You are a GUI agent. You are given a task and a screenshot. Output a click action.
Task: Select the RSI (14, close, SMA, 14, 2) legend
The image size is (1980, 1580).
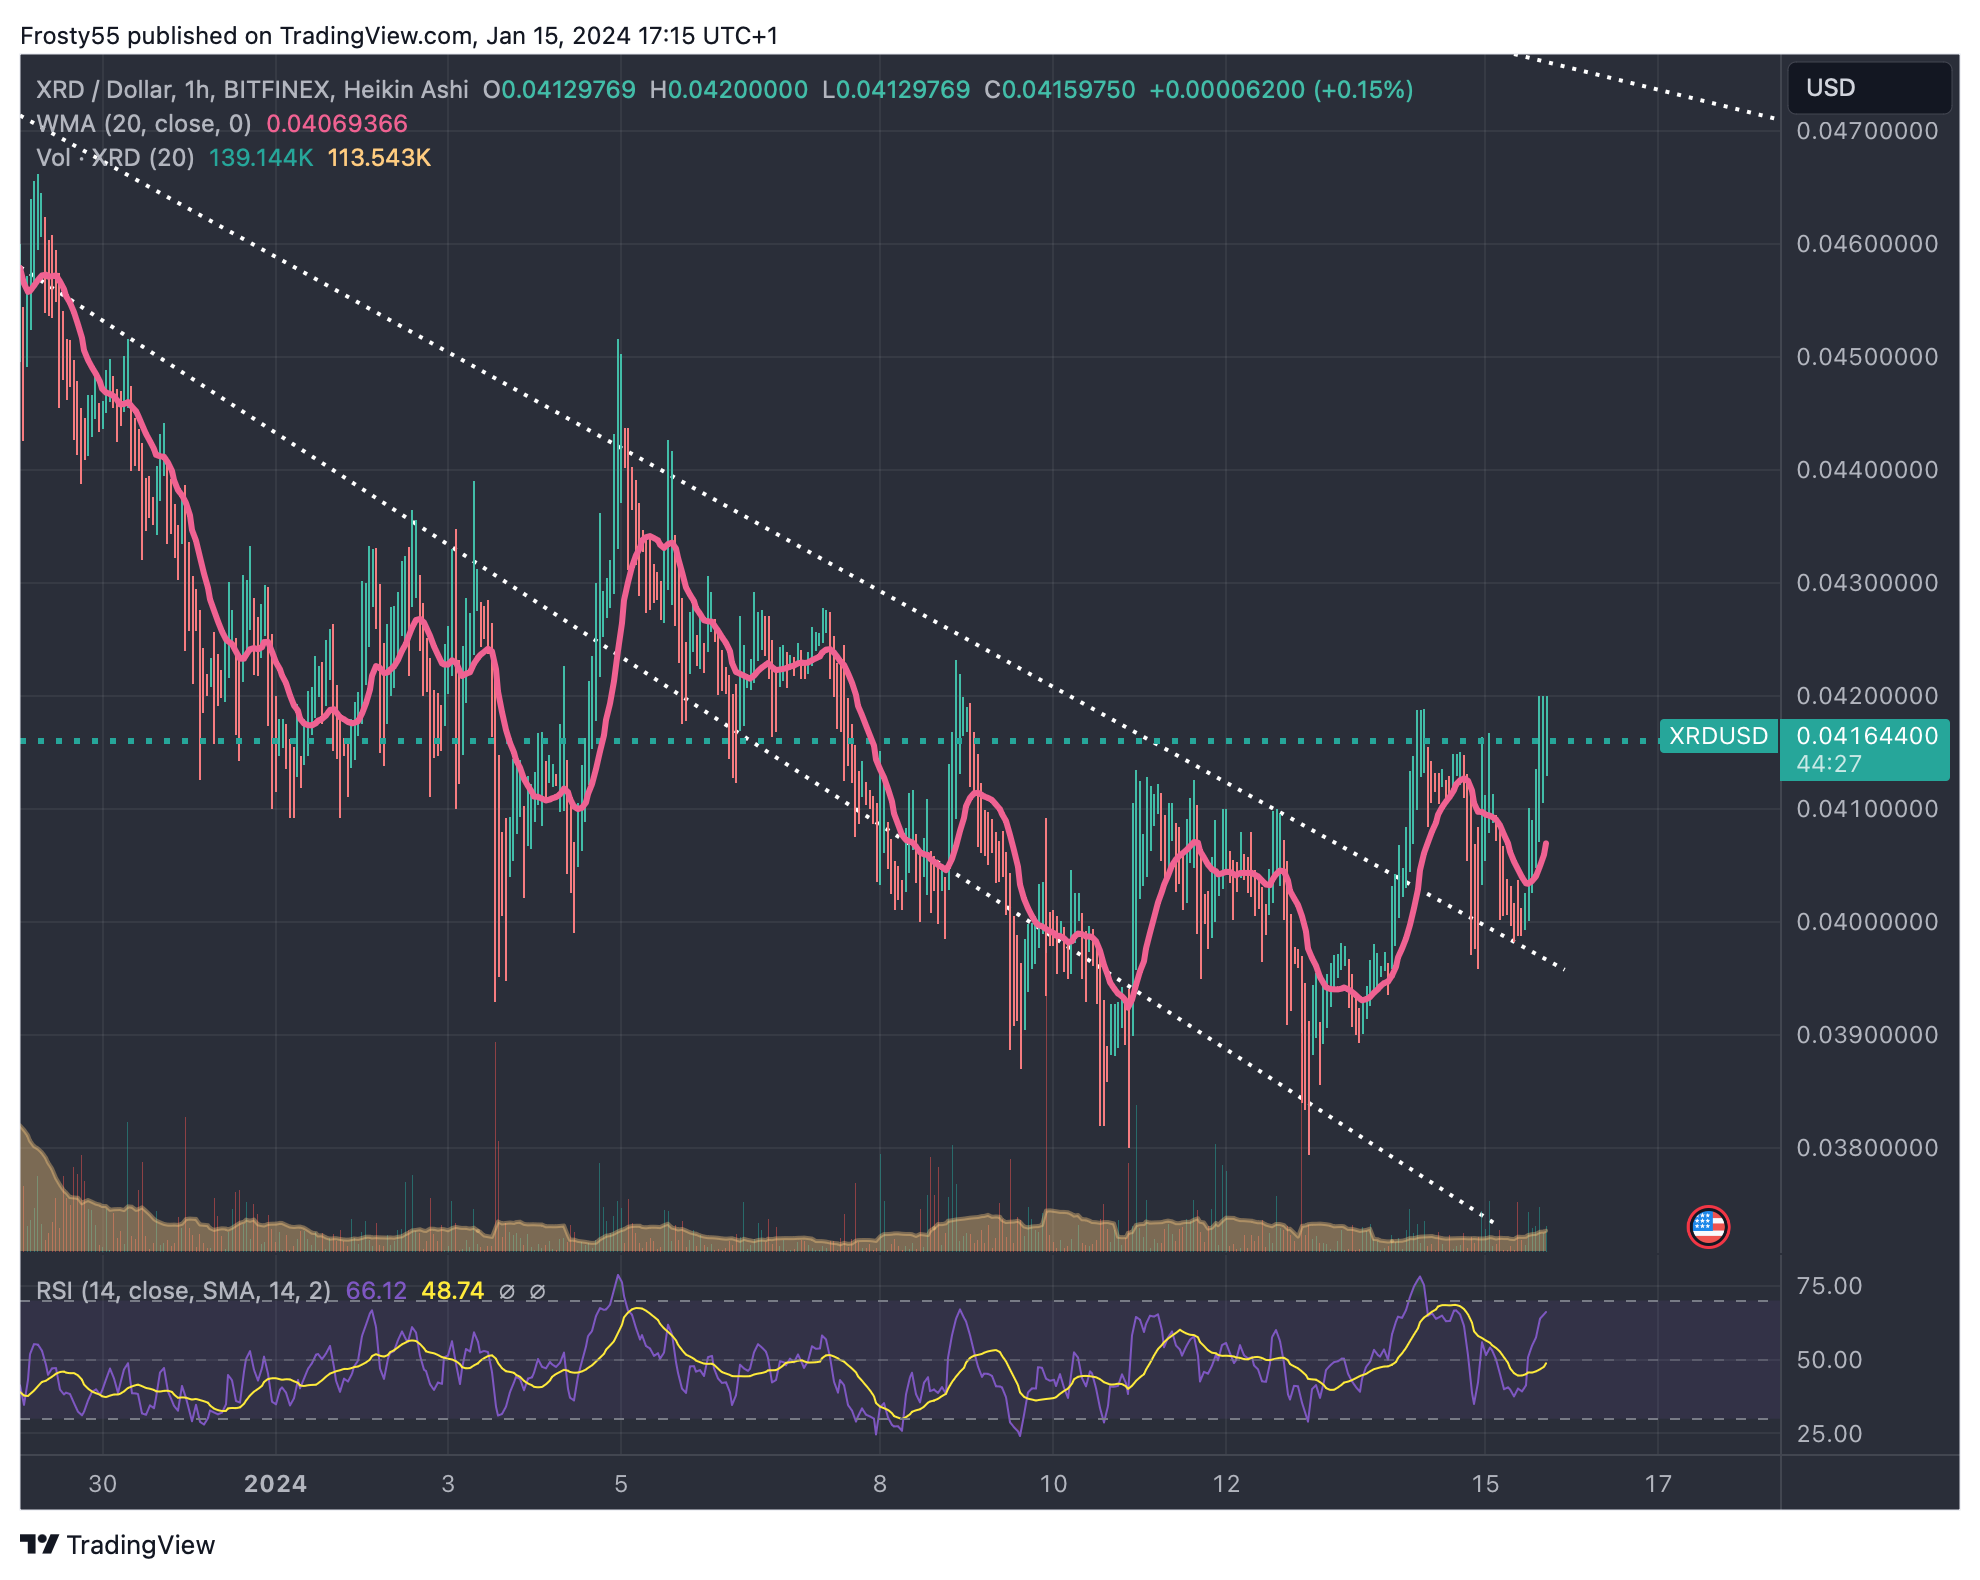tap(183, 1291)
